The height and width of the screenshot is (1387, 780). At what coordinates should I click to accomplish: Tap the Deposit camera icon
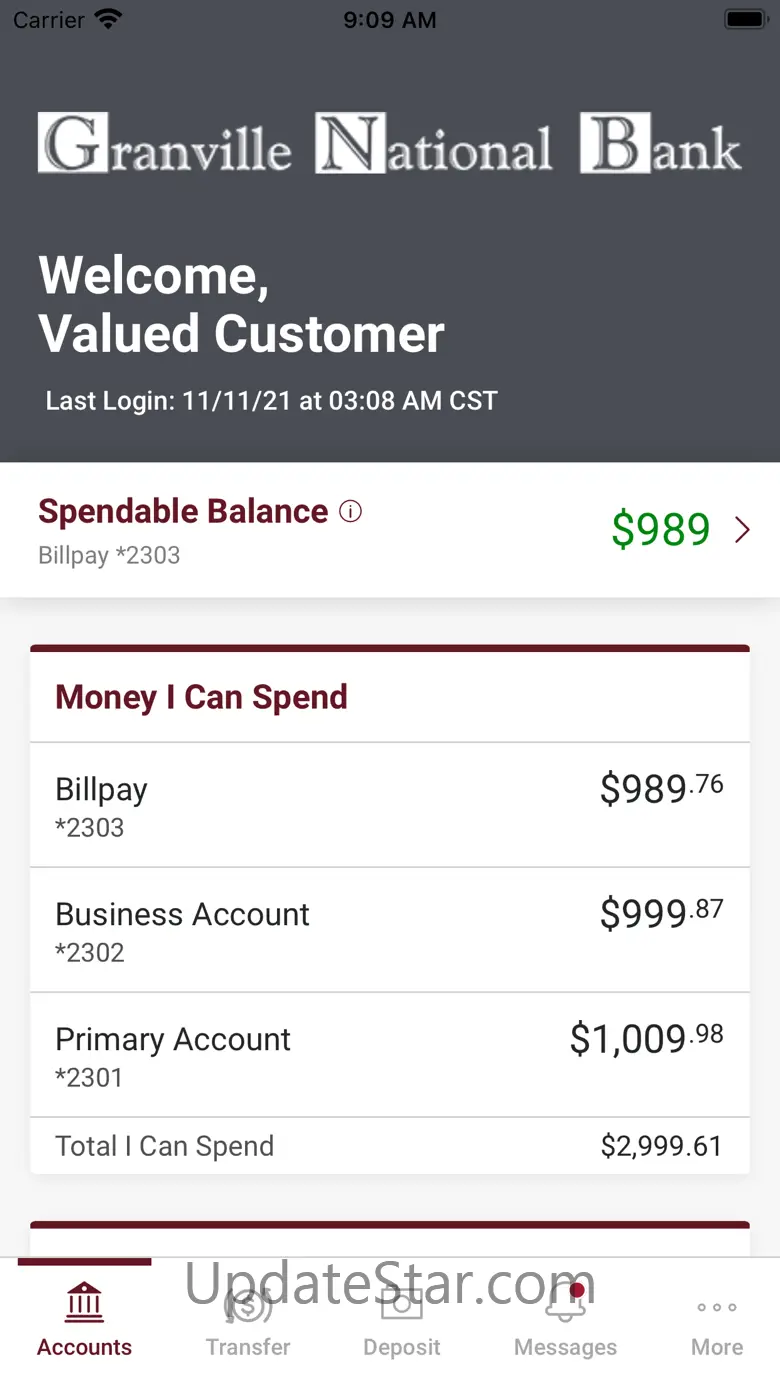[x=402, y=1304]
